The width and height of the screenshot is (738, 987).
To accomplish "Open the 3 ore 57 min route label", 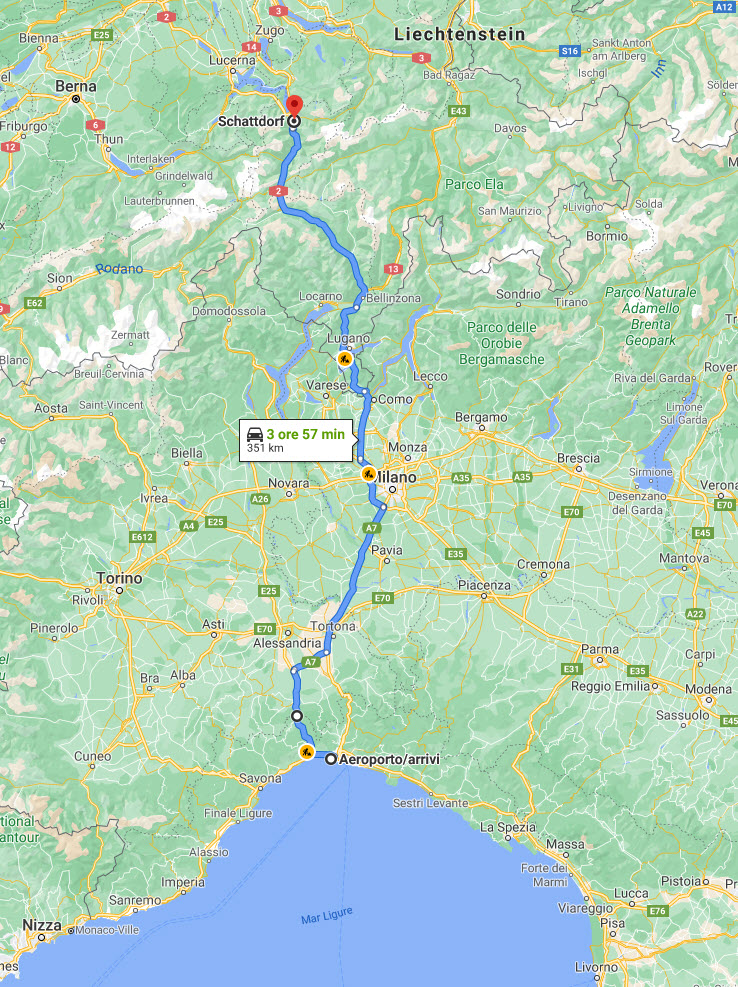I will (305, 434).
